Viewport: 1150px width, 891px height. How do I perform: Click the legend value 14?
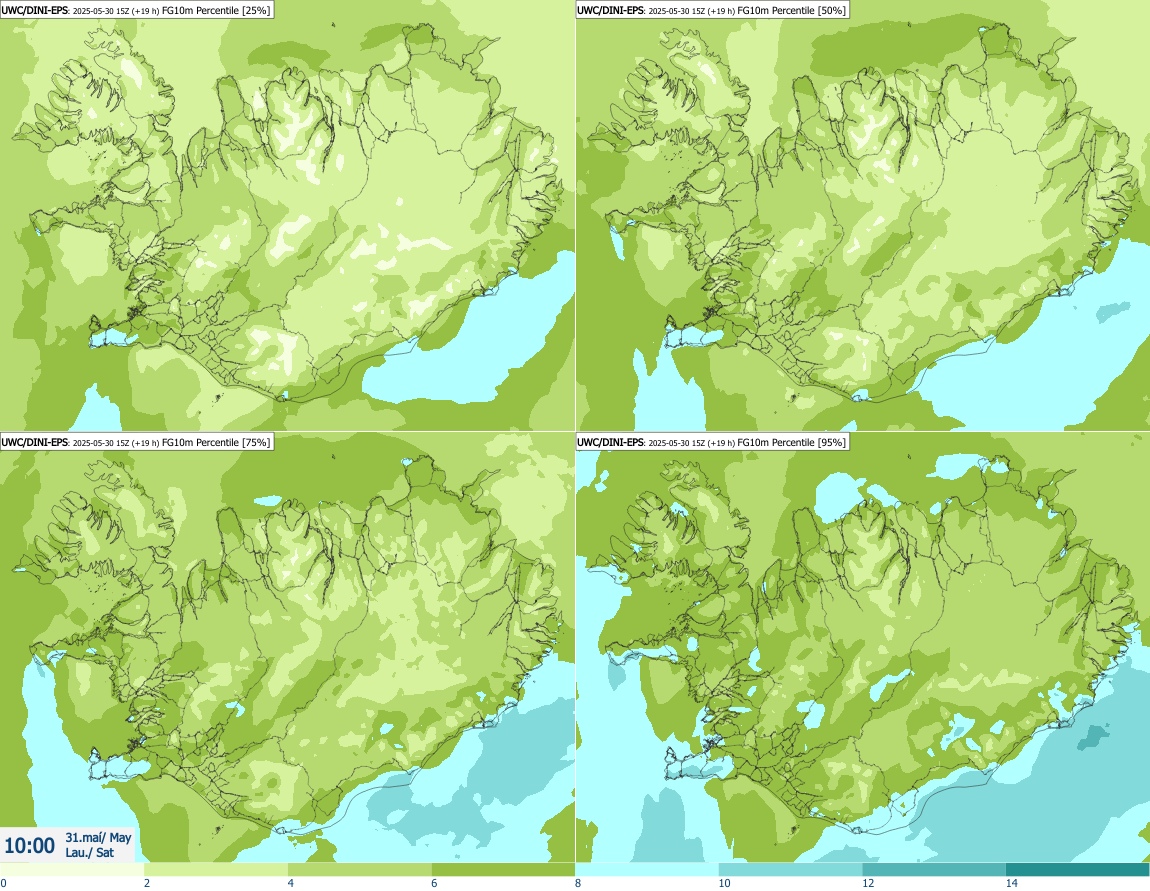pyautogui.click(x=1012, y=884)
